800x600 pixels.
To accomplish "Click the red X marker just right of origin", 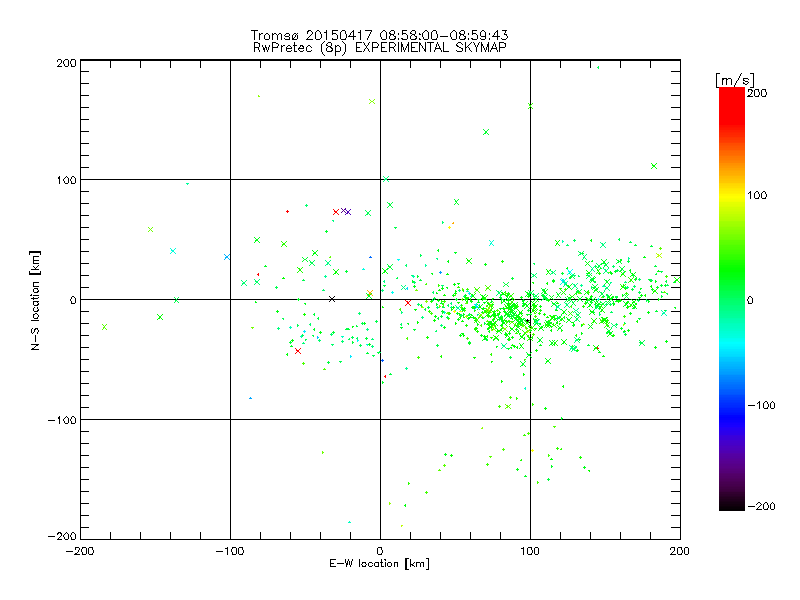I will [x=408, y=303].
